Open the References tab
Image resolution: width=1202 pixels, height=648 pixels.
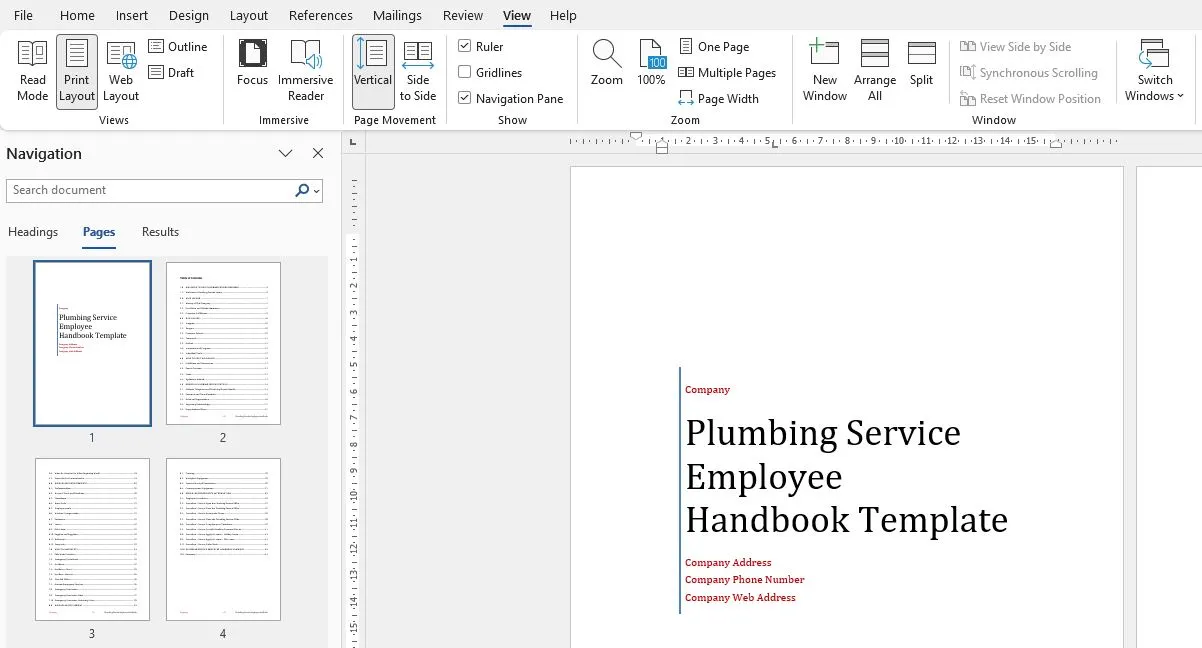tap(321, 15)
